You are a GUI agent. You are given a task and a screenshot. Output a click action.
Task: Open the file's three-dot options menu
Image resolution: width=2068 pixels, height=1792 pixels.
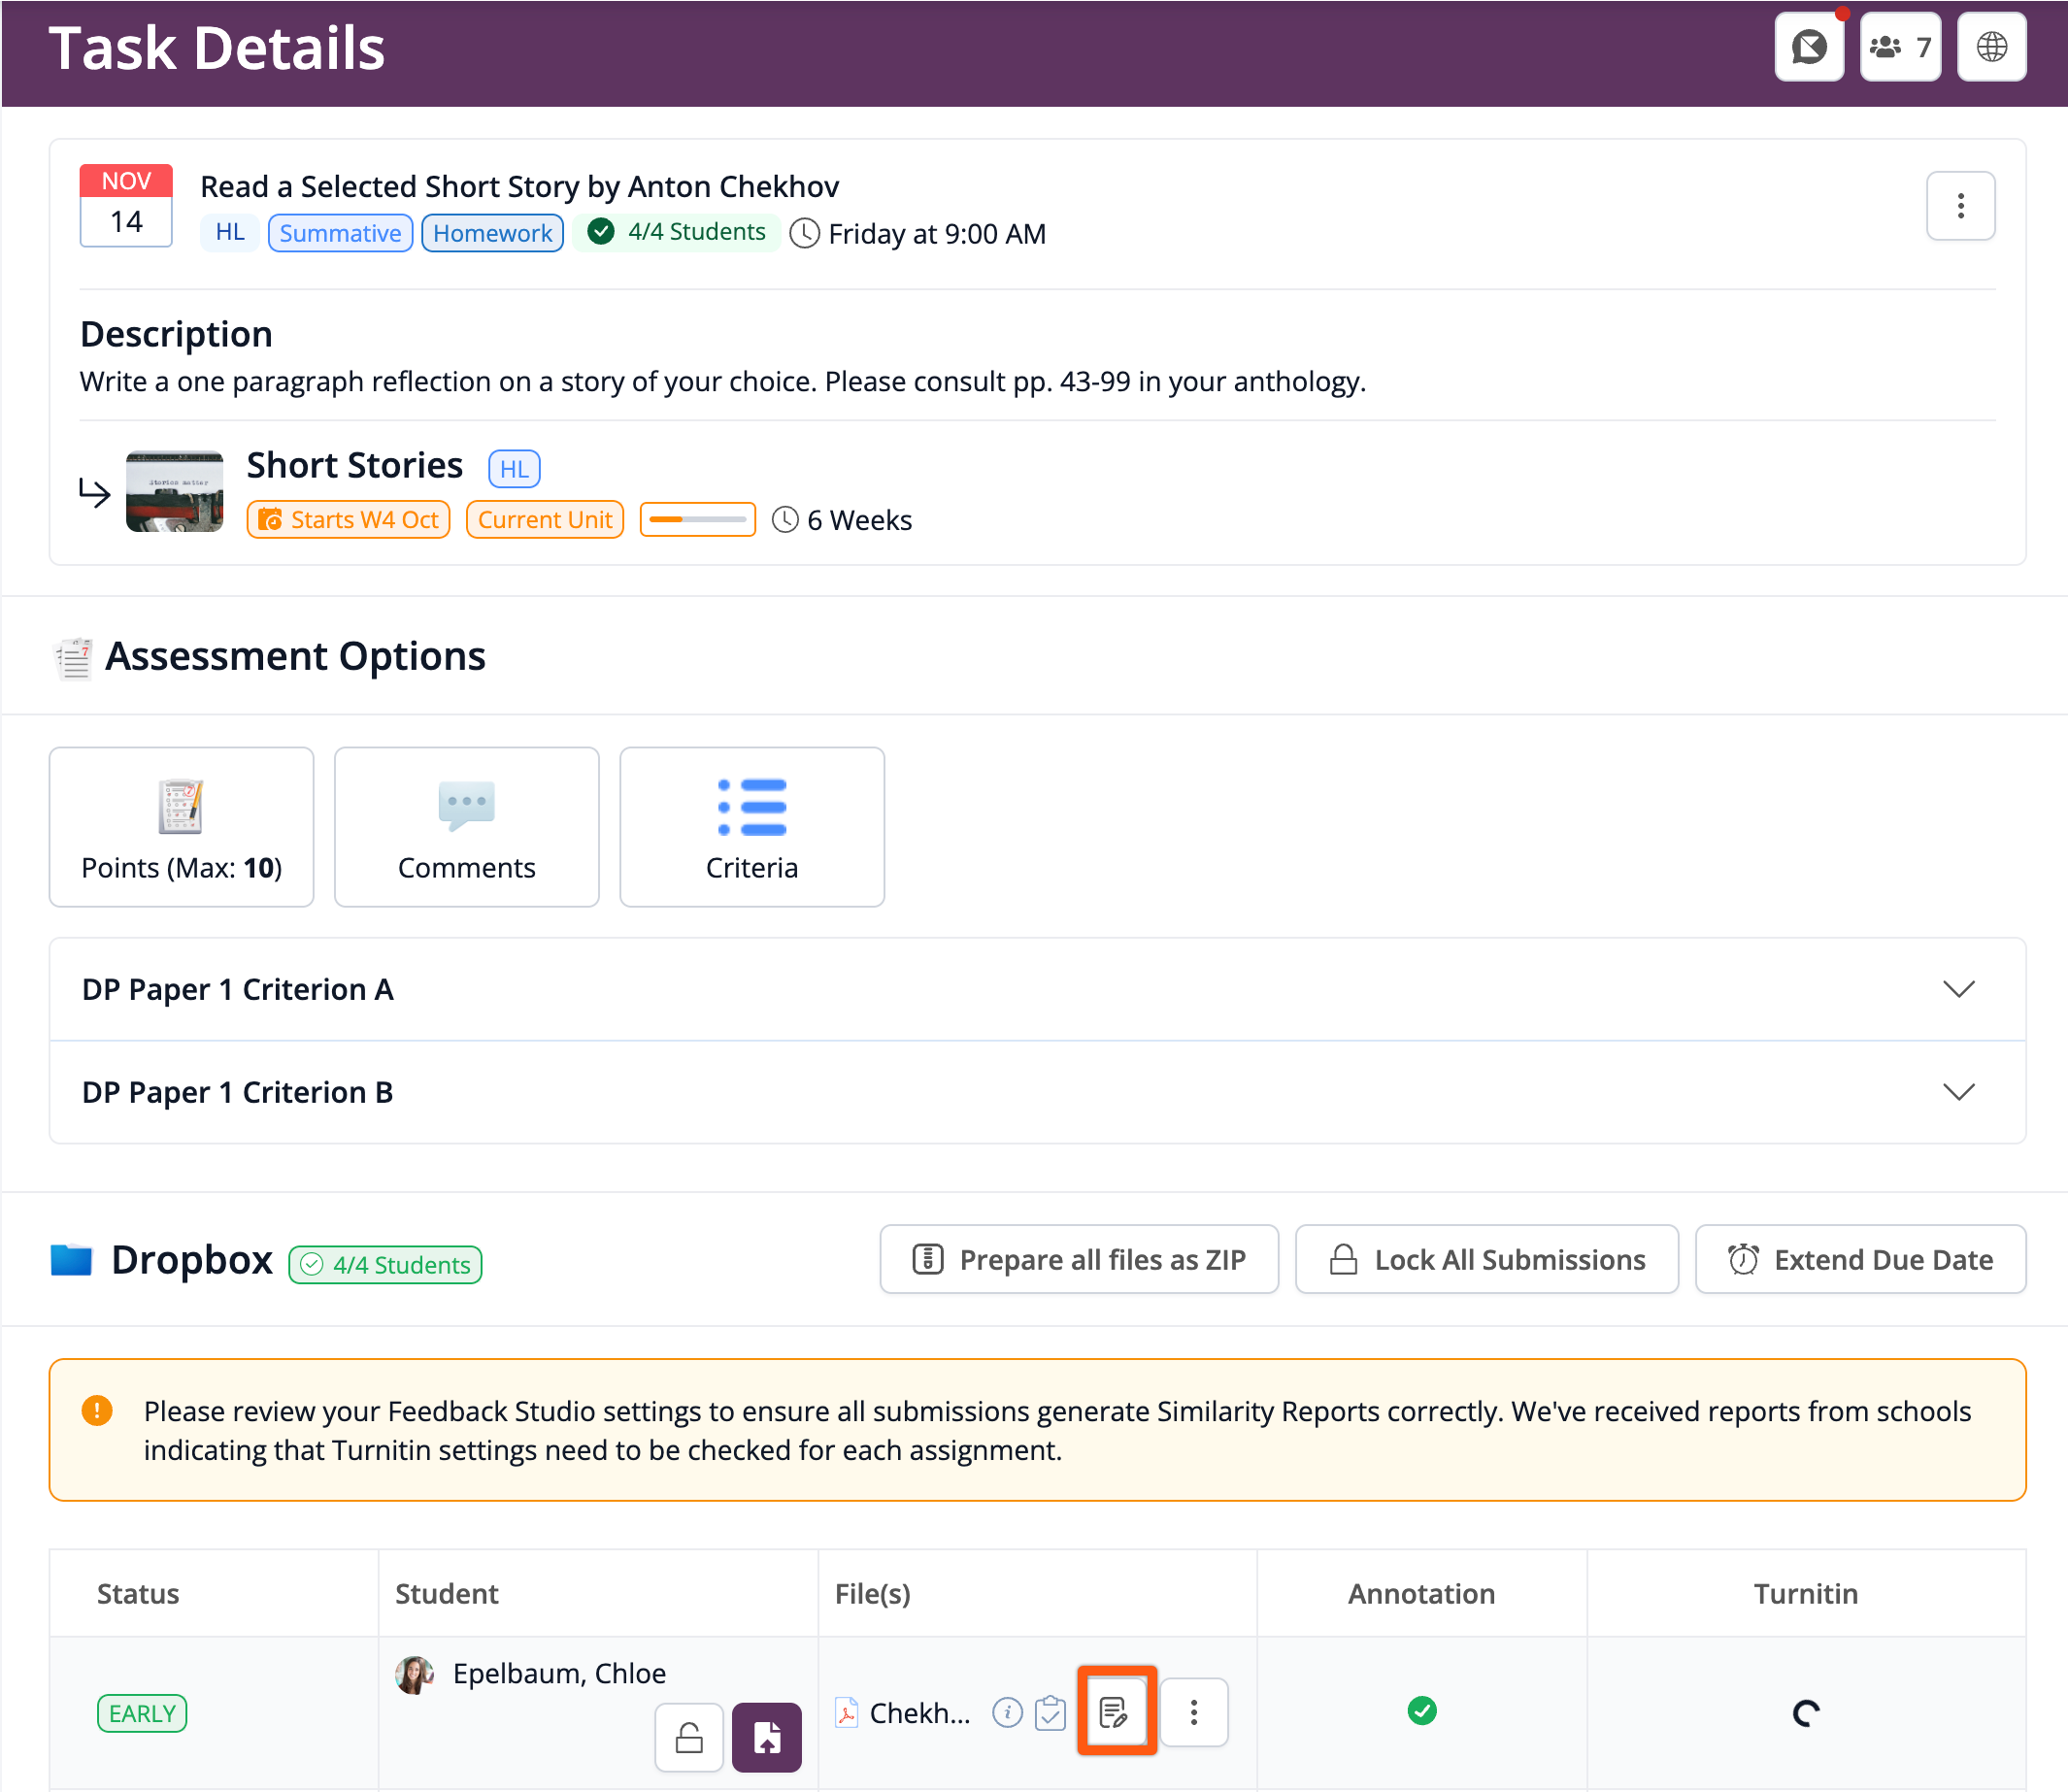[1193, 1712]
